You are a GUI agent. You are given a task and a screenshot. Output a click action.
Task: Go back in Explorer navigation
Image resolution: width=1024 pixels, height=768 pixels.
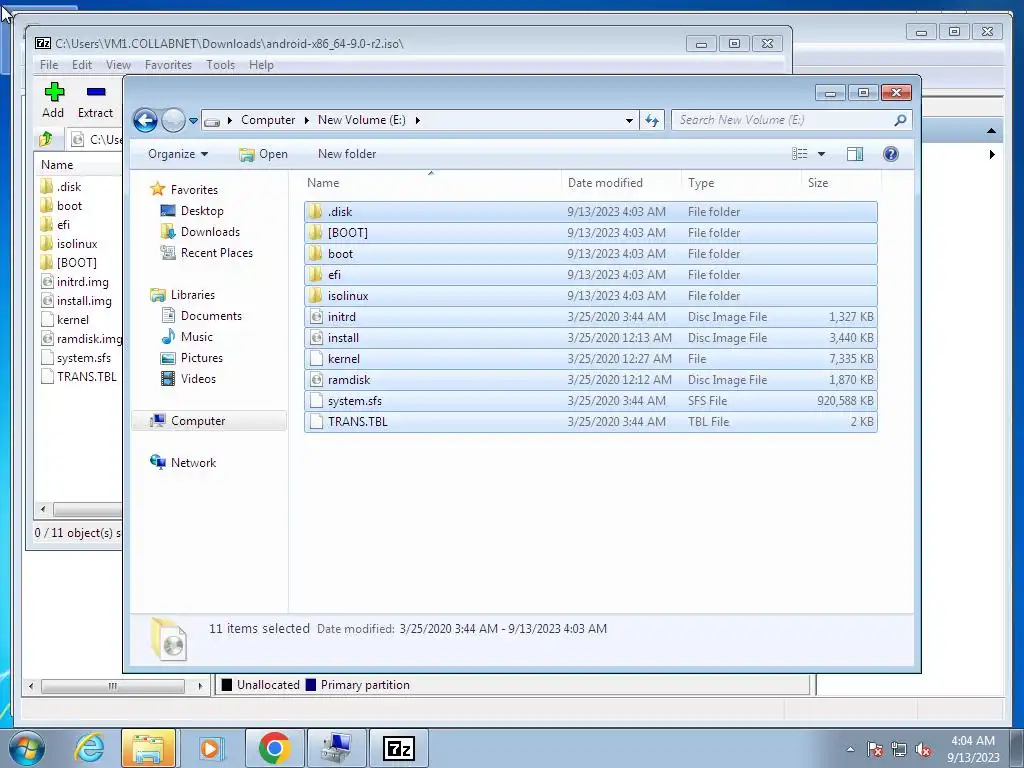coord(145,120)
